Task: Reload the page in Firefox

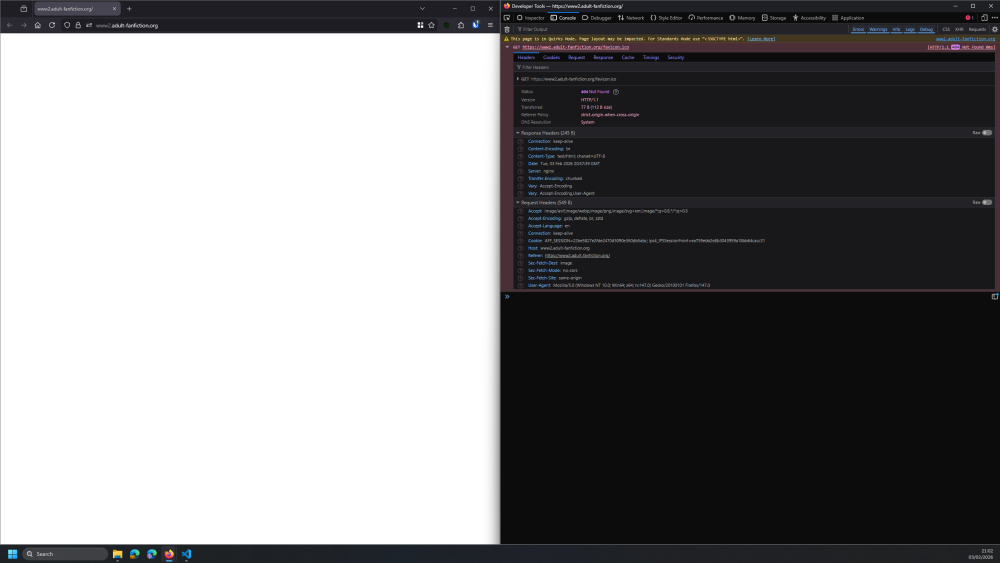Action: (52, 25)
